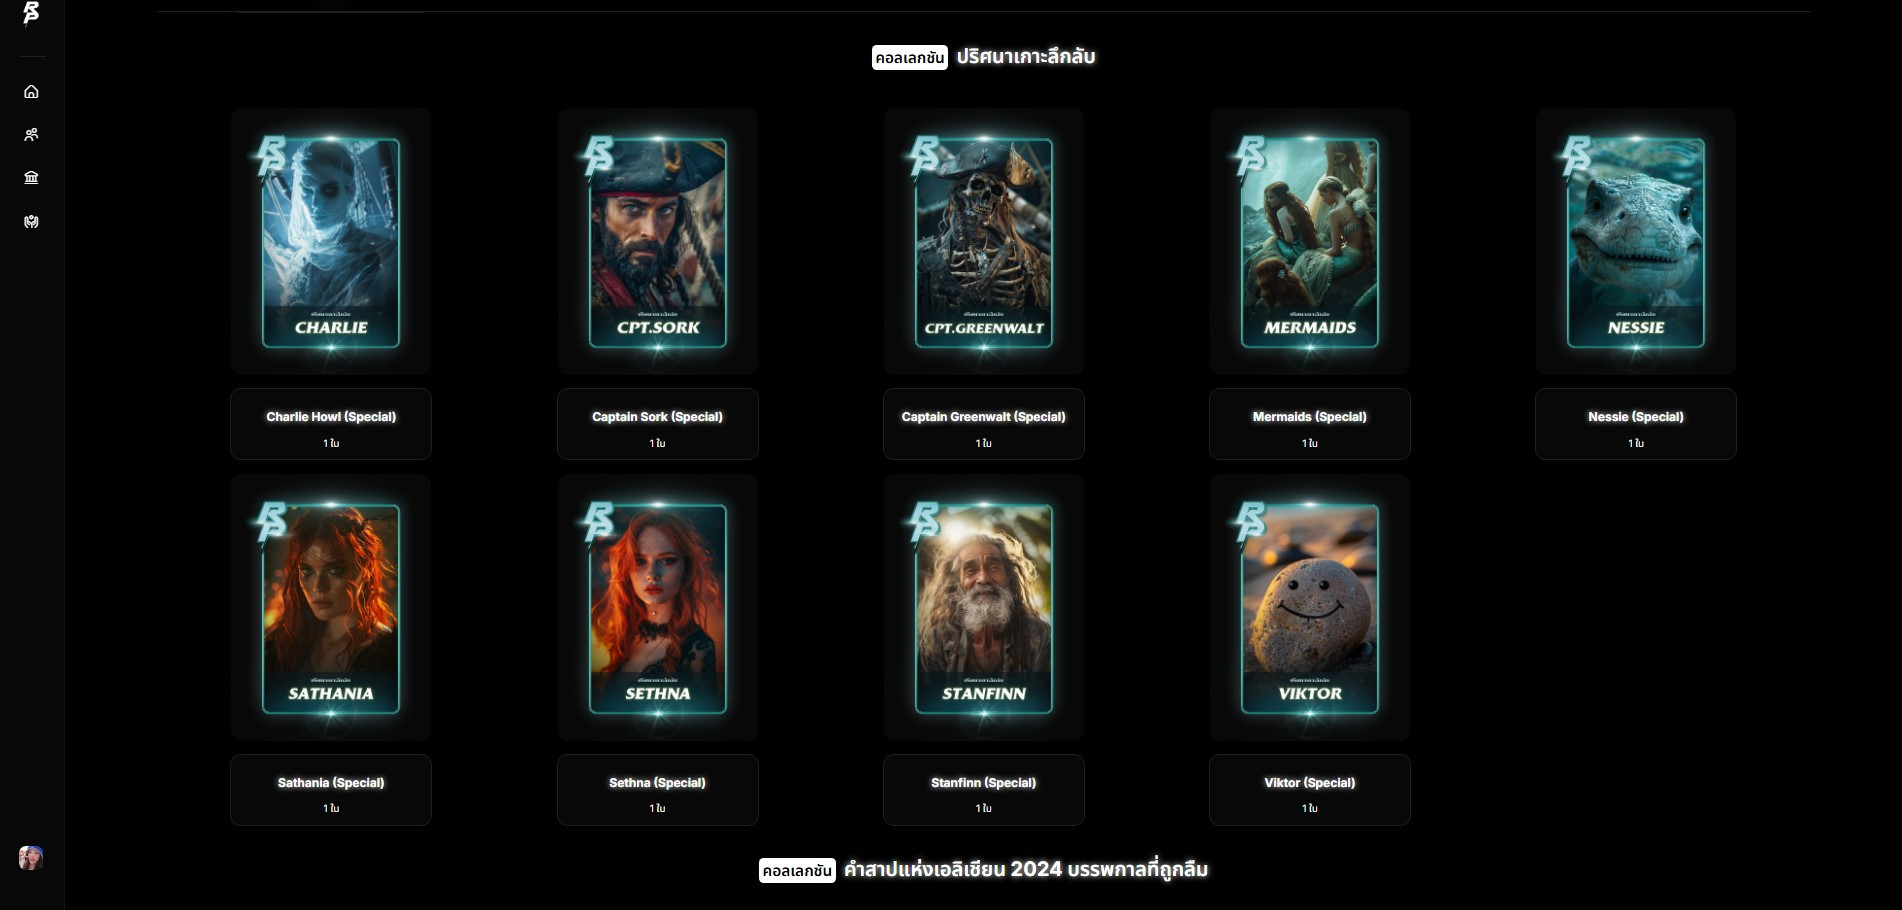View the Mermaids card image

click(1310, 242)
